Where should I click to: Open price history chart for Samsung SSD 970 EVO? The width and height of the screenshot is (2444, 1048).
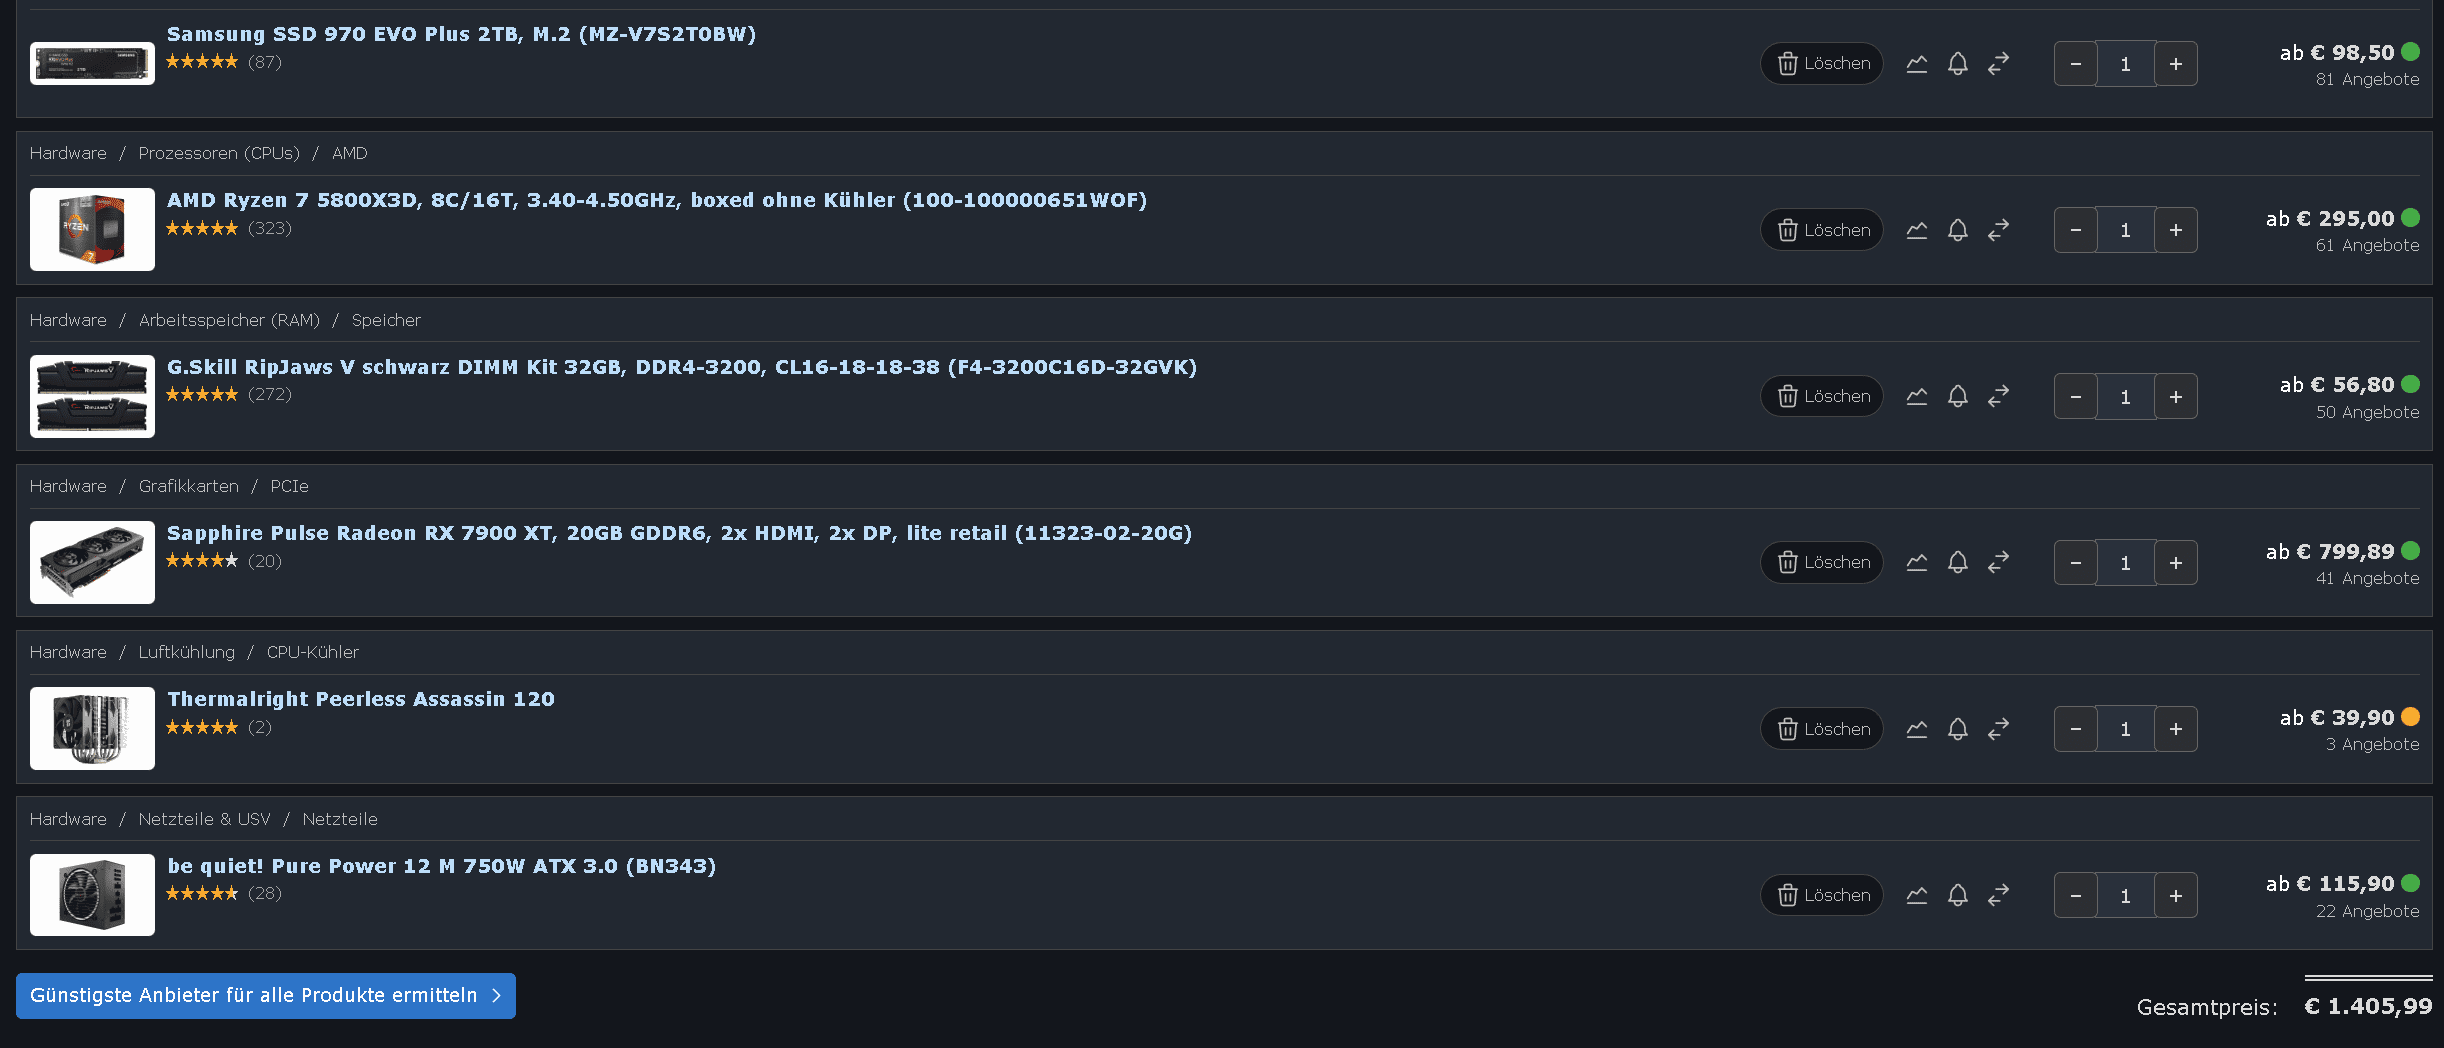pos(1916,64)
